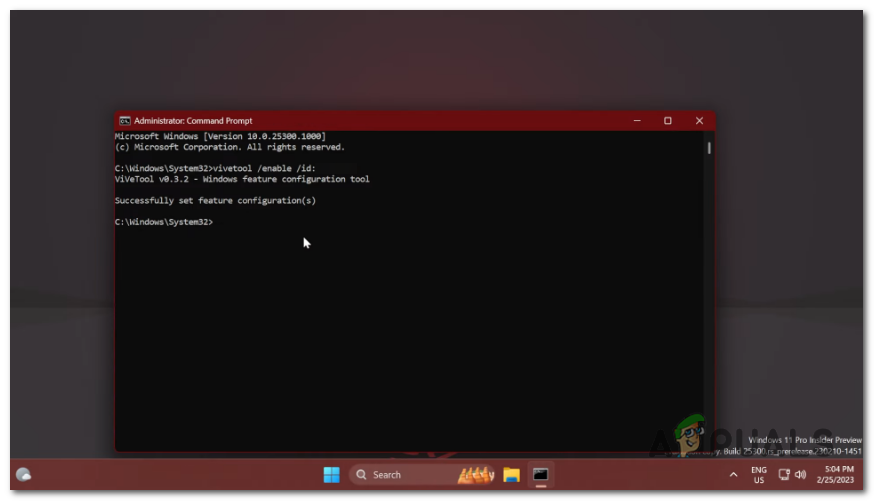
Task: Open the volume speaker tray icon
Action: (x=800, y=474)
